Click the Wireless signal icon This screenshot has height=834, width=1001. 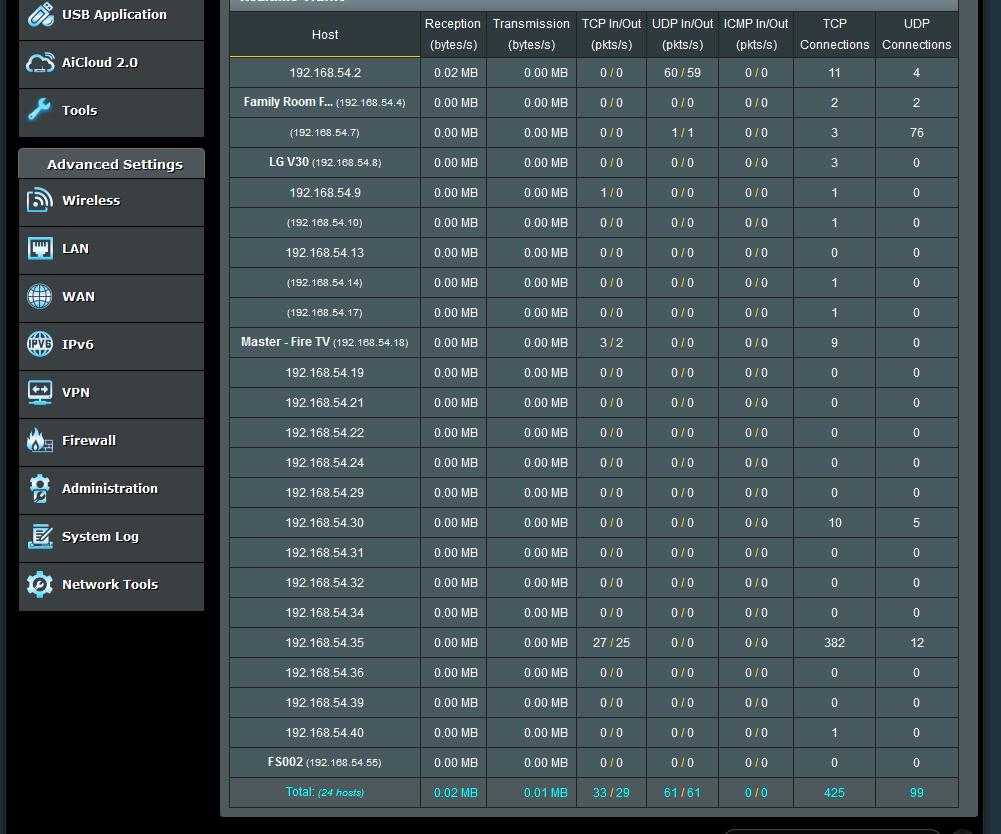[40, 200]
